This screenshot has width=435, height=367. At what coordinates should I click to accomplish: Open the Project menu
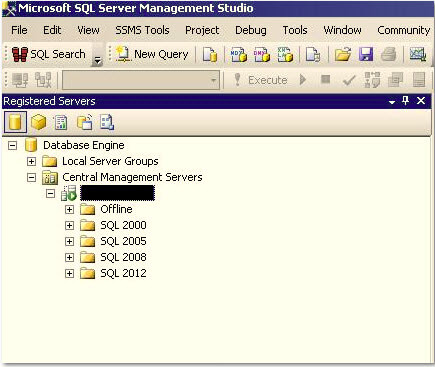(x=202, y=30)
